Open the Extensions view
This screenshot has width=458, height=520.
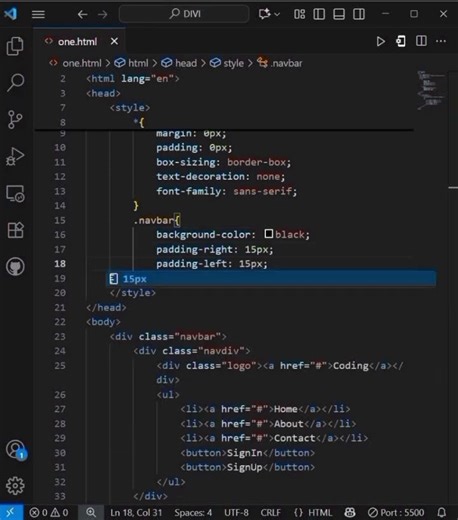pyautogui.click(x=15, y=230)
